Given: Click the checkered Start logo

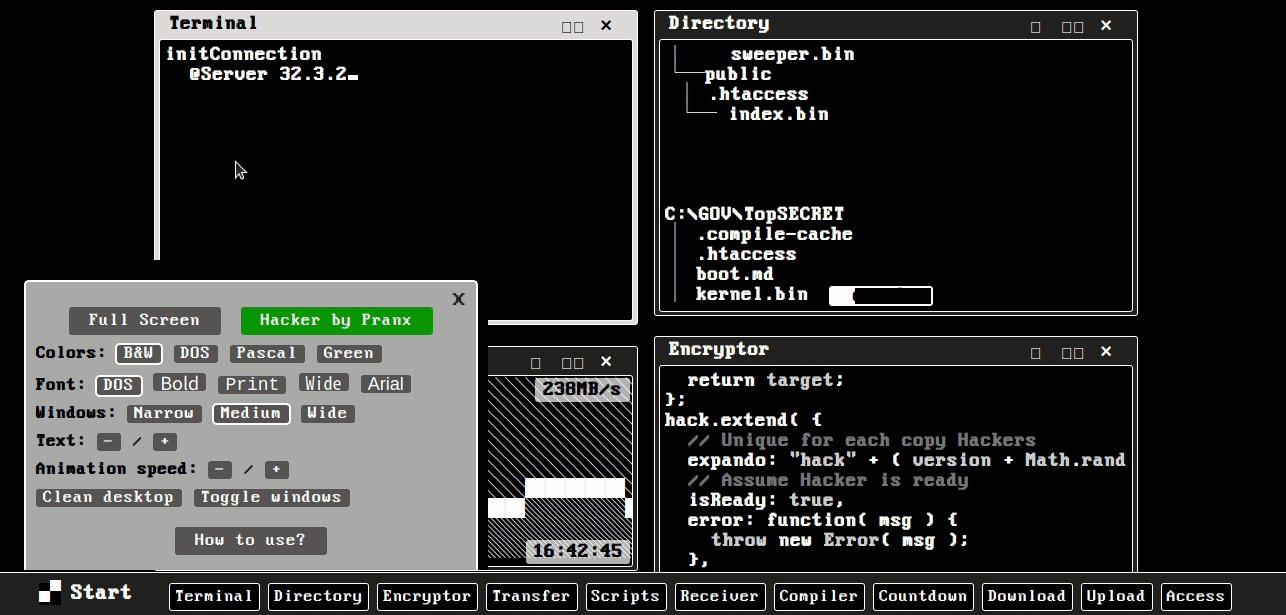Looking at the screenshot, I should point(48,592).
